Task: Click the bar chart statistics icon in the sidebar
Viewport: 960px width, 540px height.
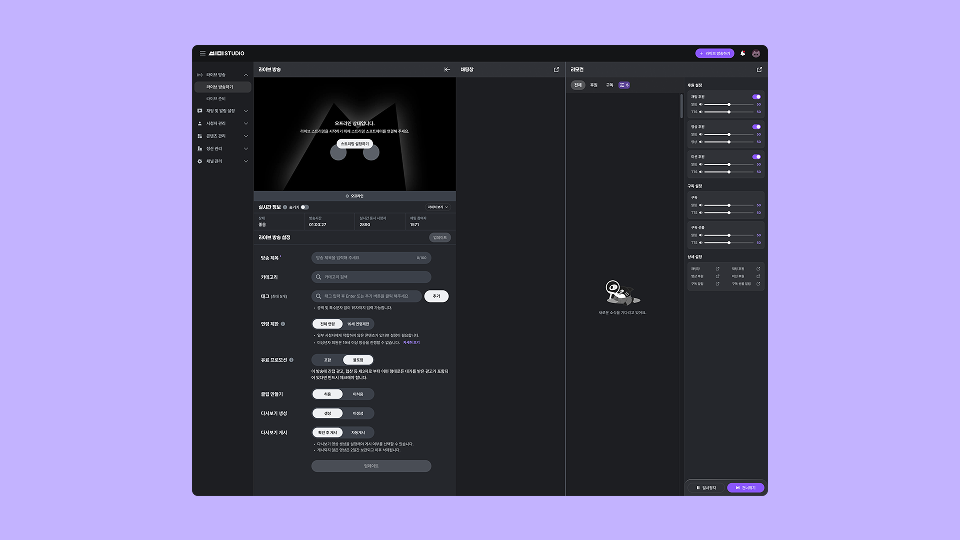Action: coord(200,149)
